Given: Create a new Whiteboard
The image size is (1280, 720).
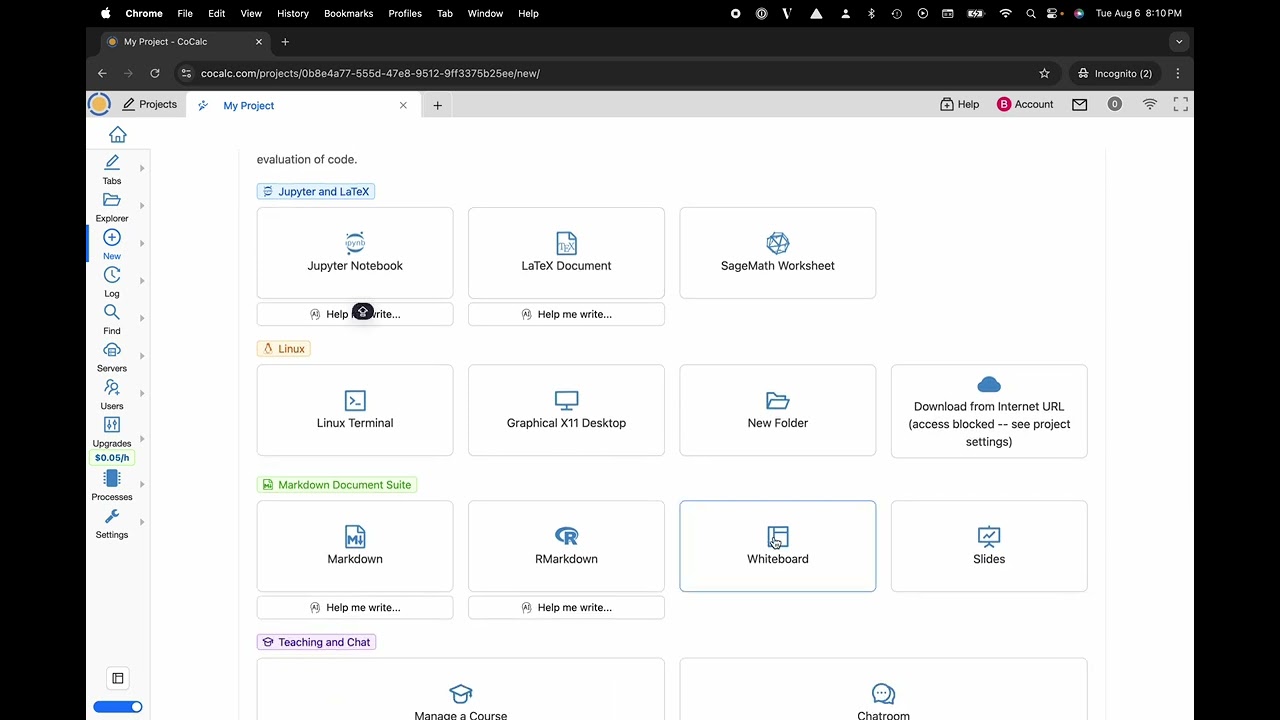Looking at the screenshot, I should click(x=777, y=546).
